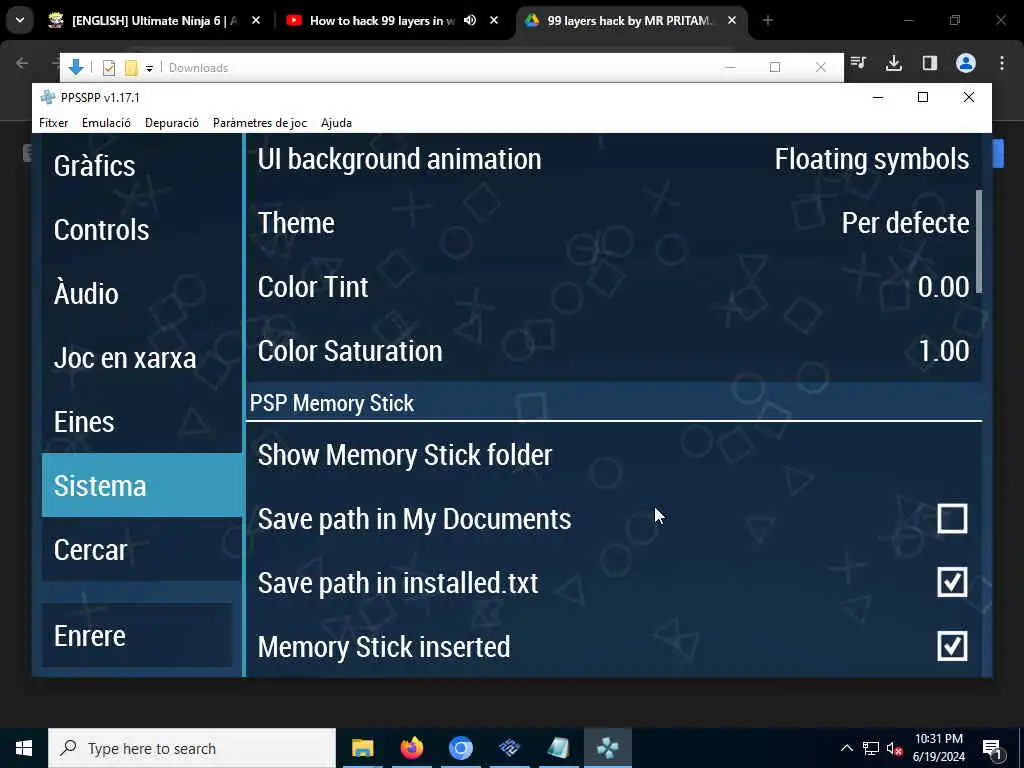
Task: Click the Enrere back button
Action: pyautogui.click(x=137, y=635)
